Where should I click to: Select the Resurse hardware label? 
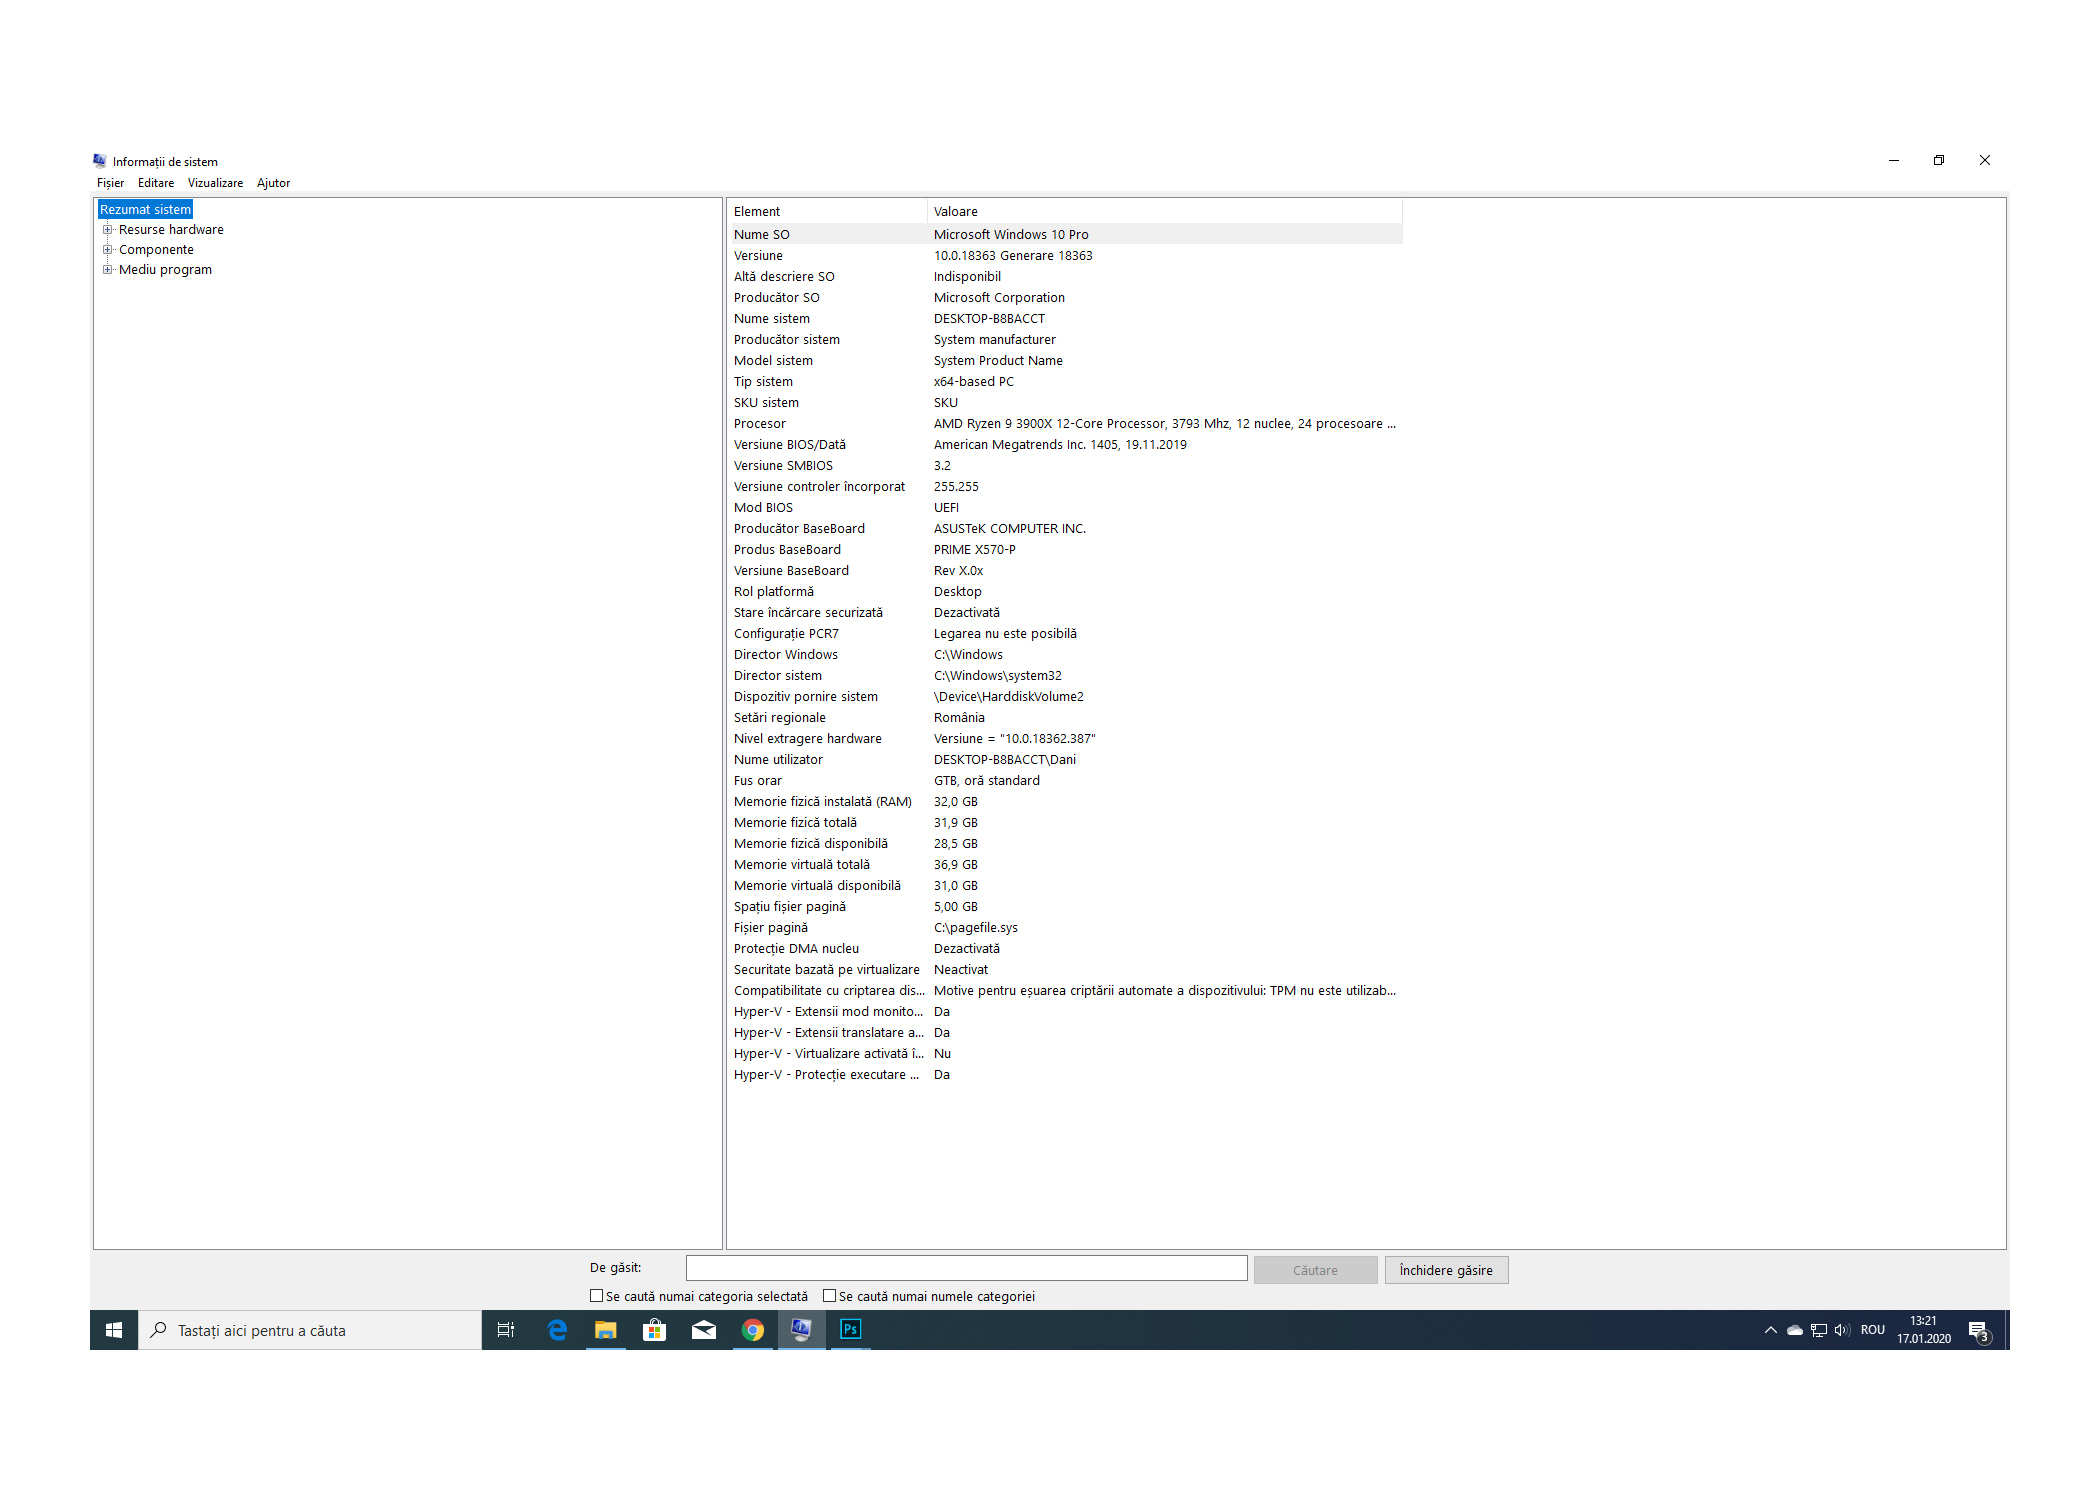coord(171,230)
